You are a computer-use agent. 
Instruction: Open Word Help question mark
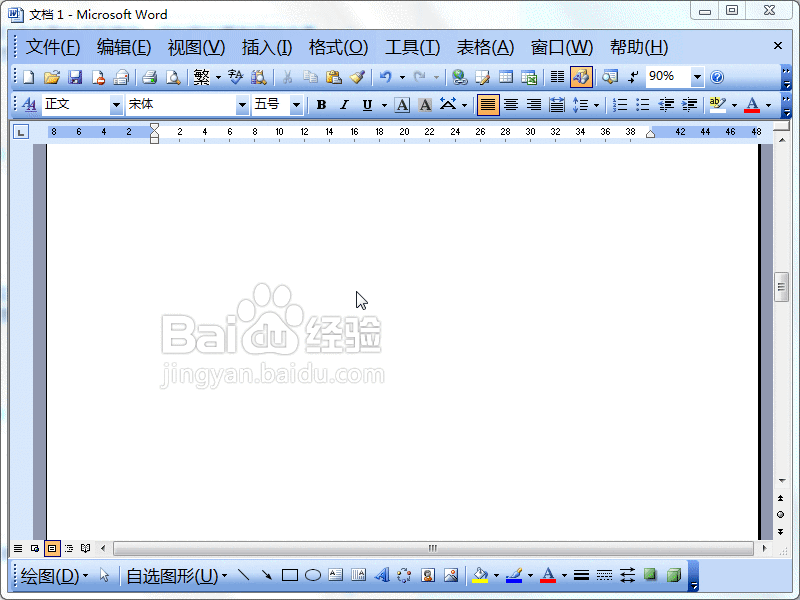717,77
